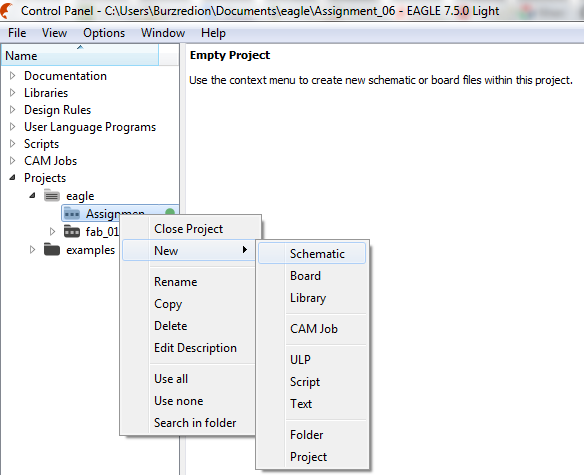This screenshot has width=584, height=475.
Task: Select the Libraries tree item
Action: point(46,92)
